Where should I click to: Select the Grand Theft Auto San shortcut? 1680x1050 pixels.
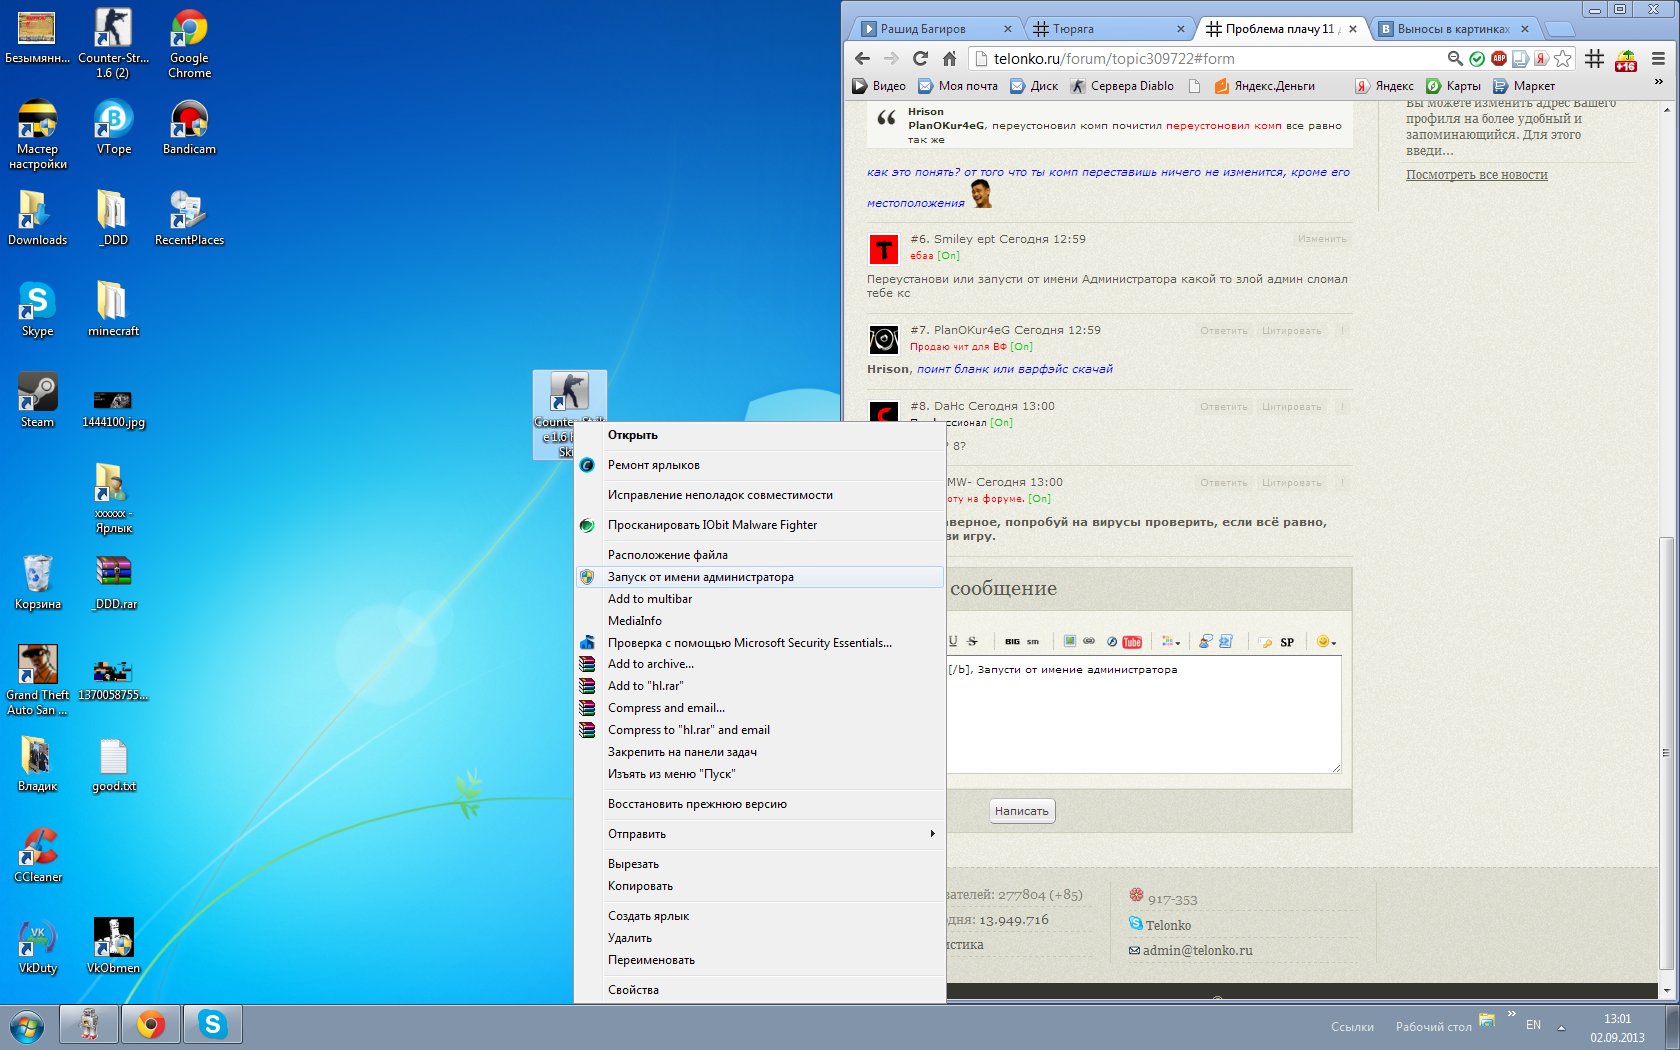38,680
